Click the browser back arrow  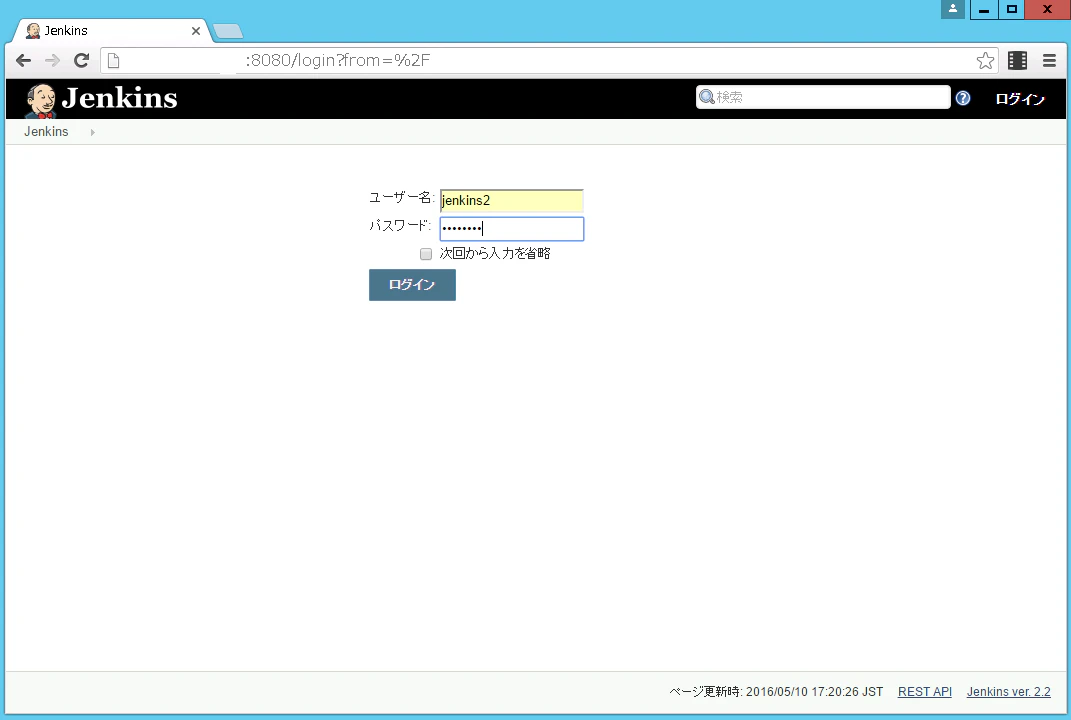coord(23,61)
